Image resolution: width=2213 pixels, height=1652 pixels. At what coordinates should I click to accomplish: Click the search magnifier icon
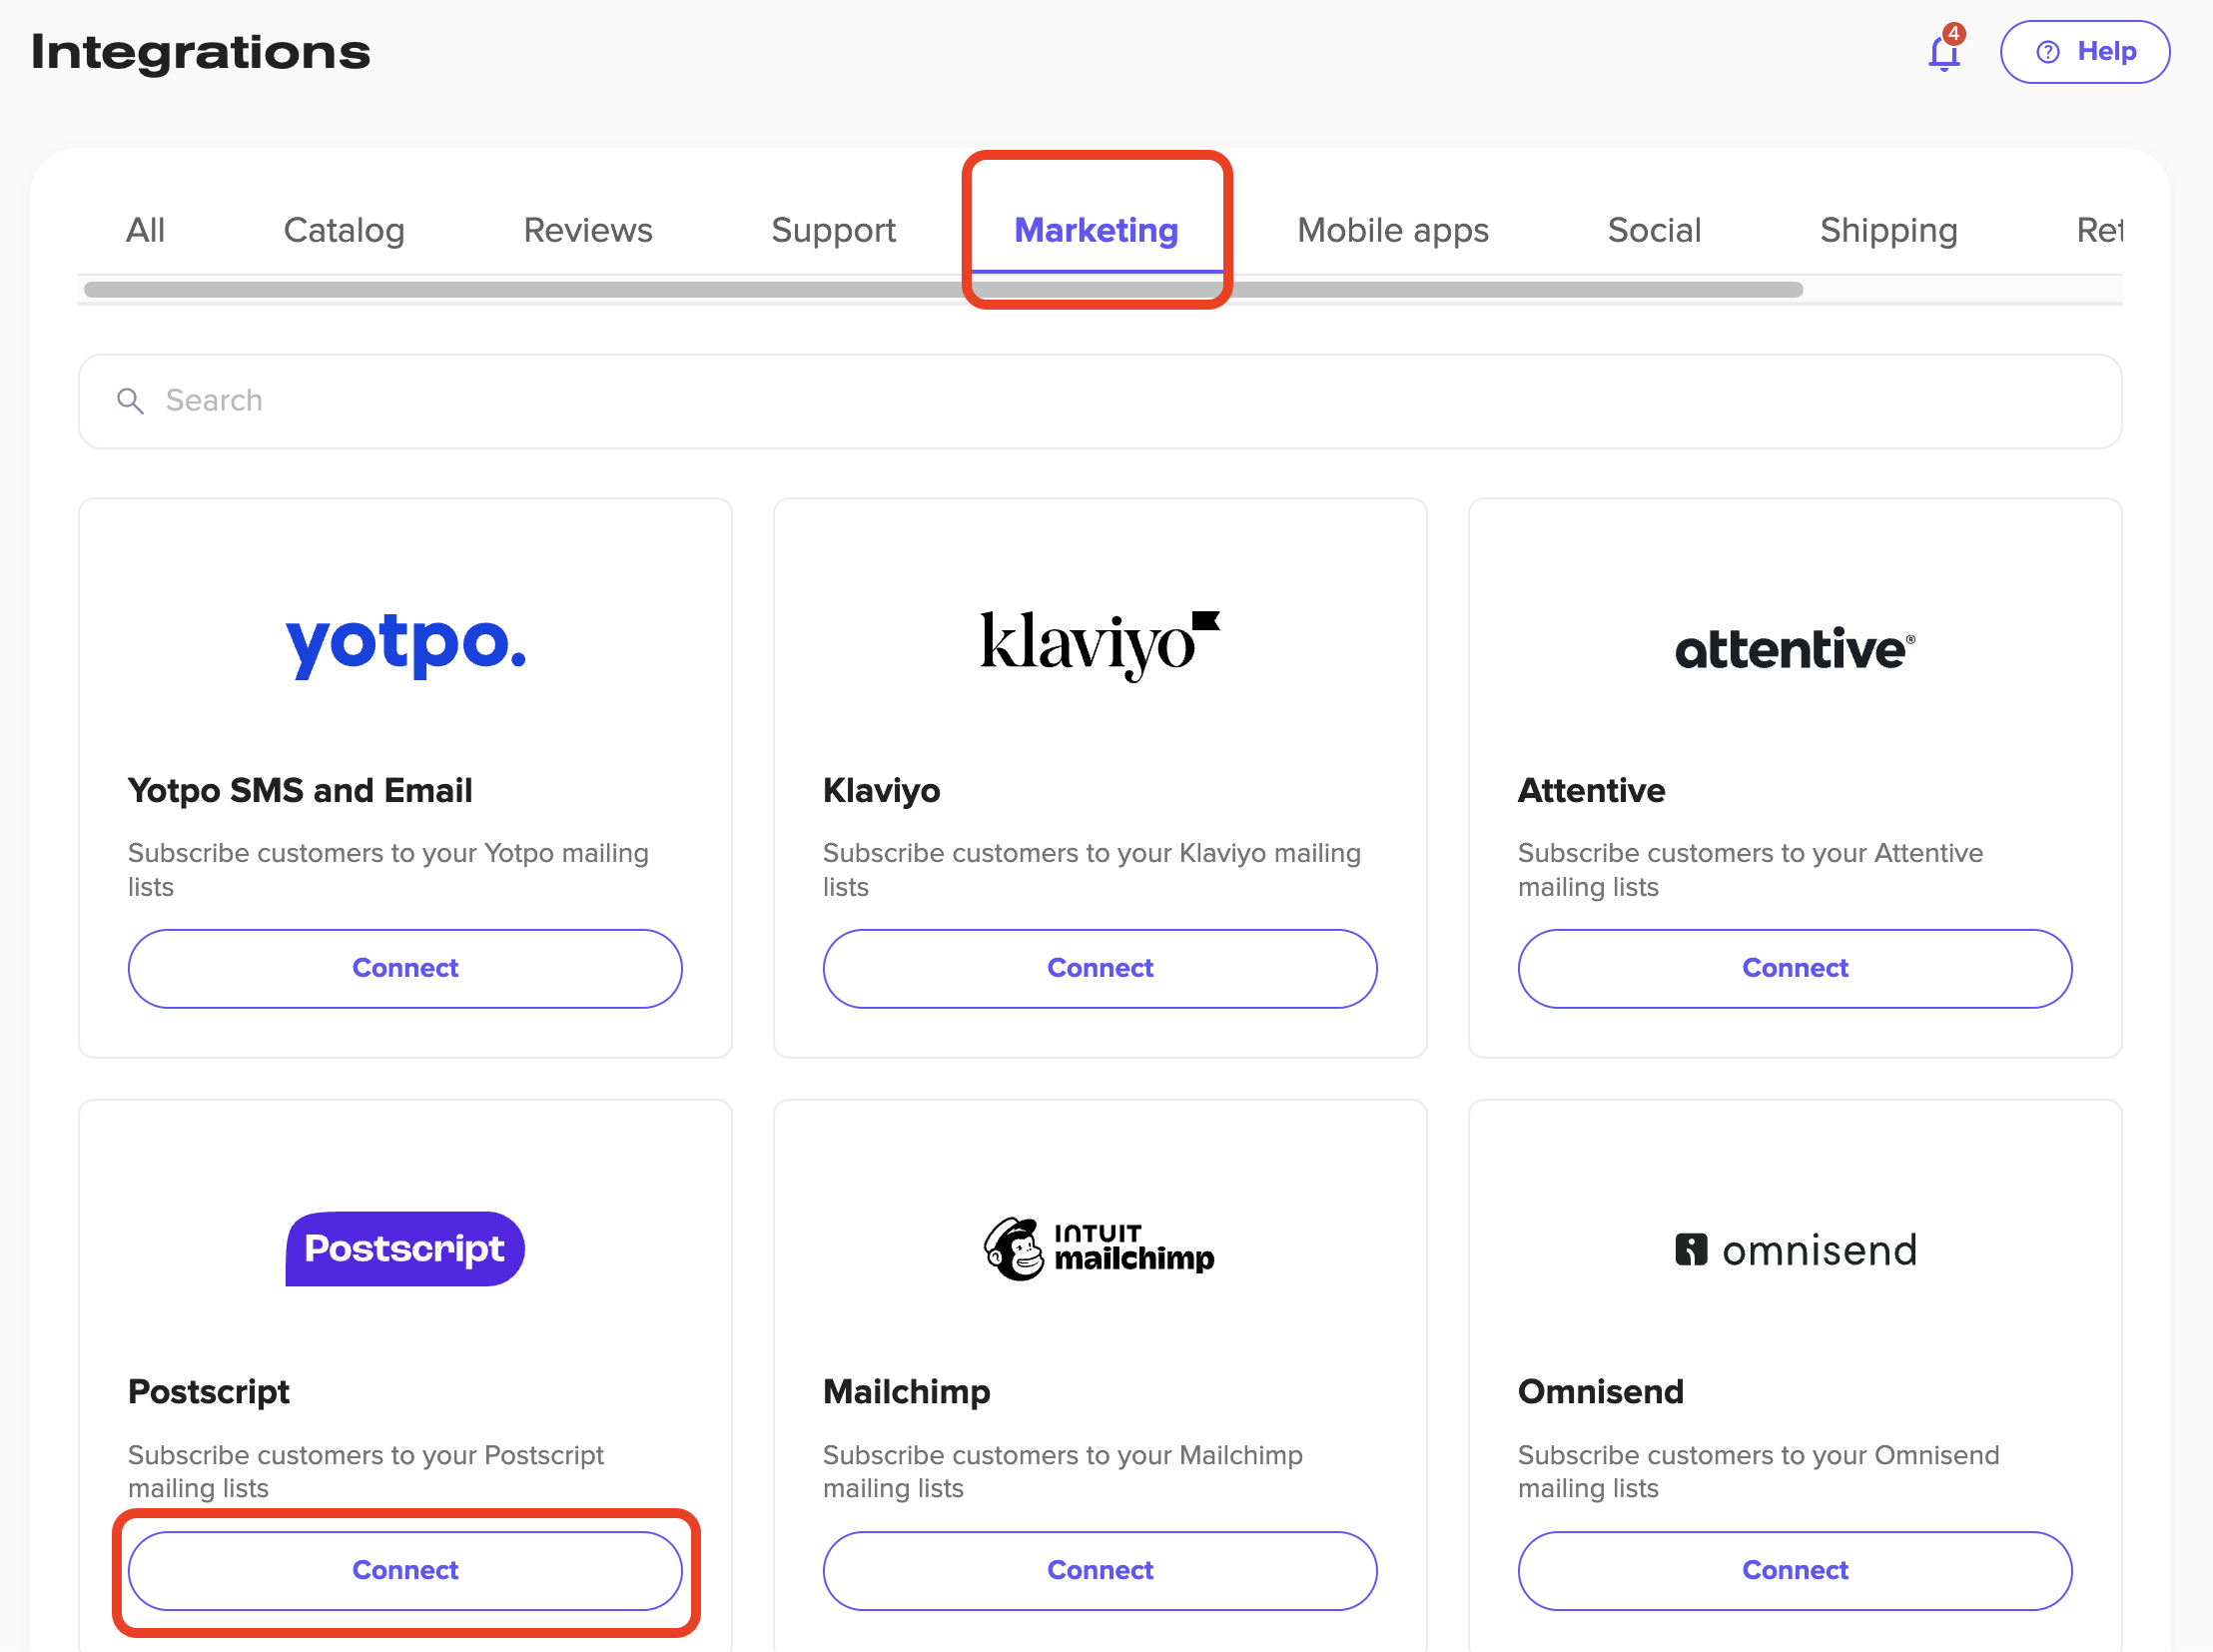[x=130, y=401]
